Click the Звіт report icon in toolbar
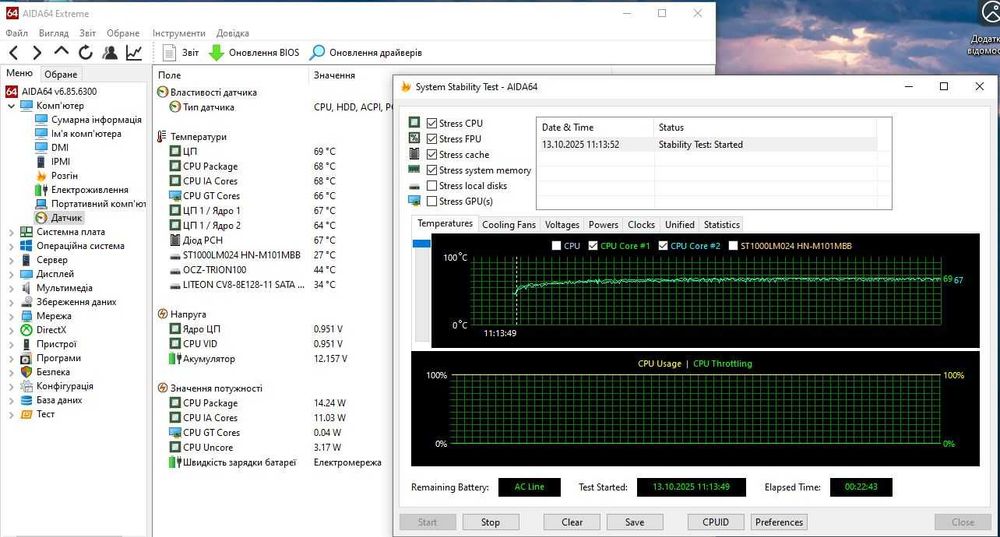 169,52
